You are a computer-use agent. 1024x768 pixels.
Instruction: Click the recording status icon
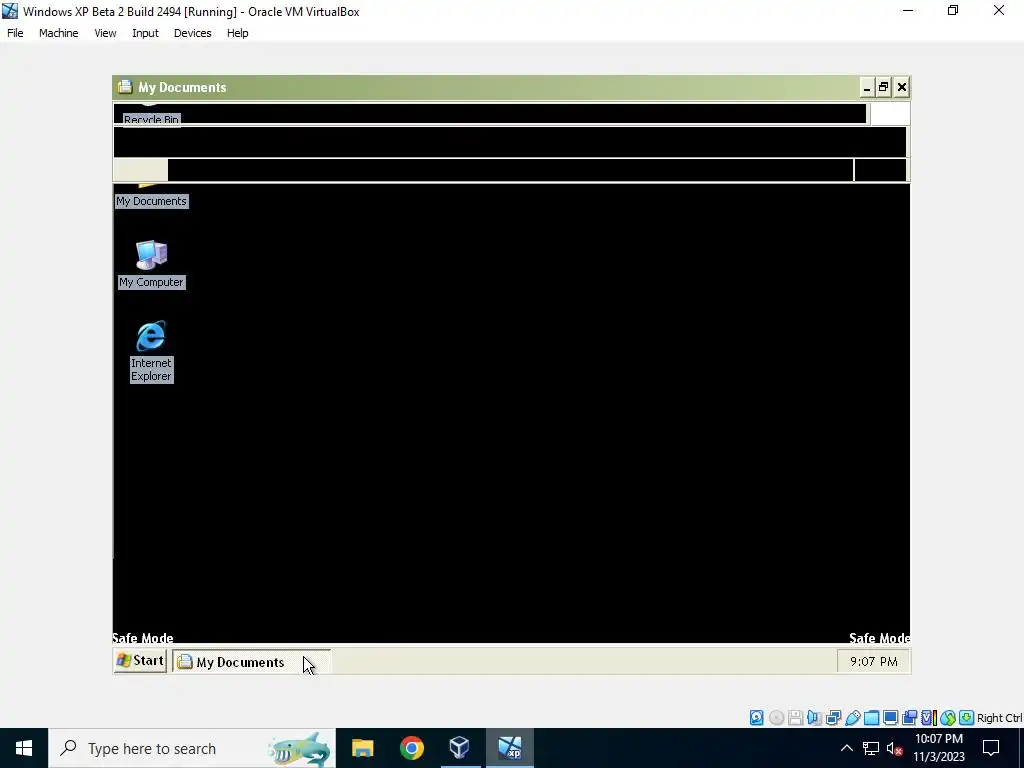pos(909,718)
